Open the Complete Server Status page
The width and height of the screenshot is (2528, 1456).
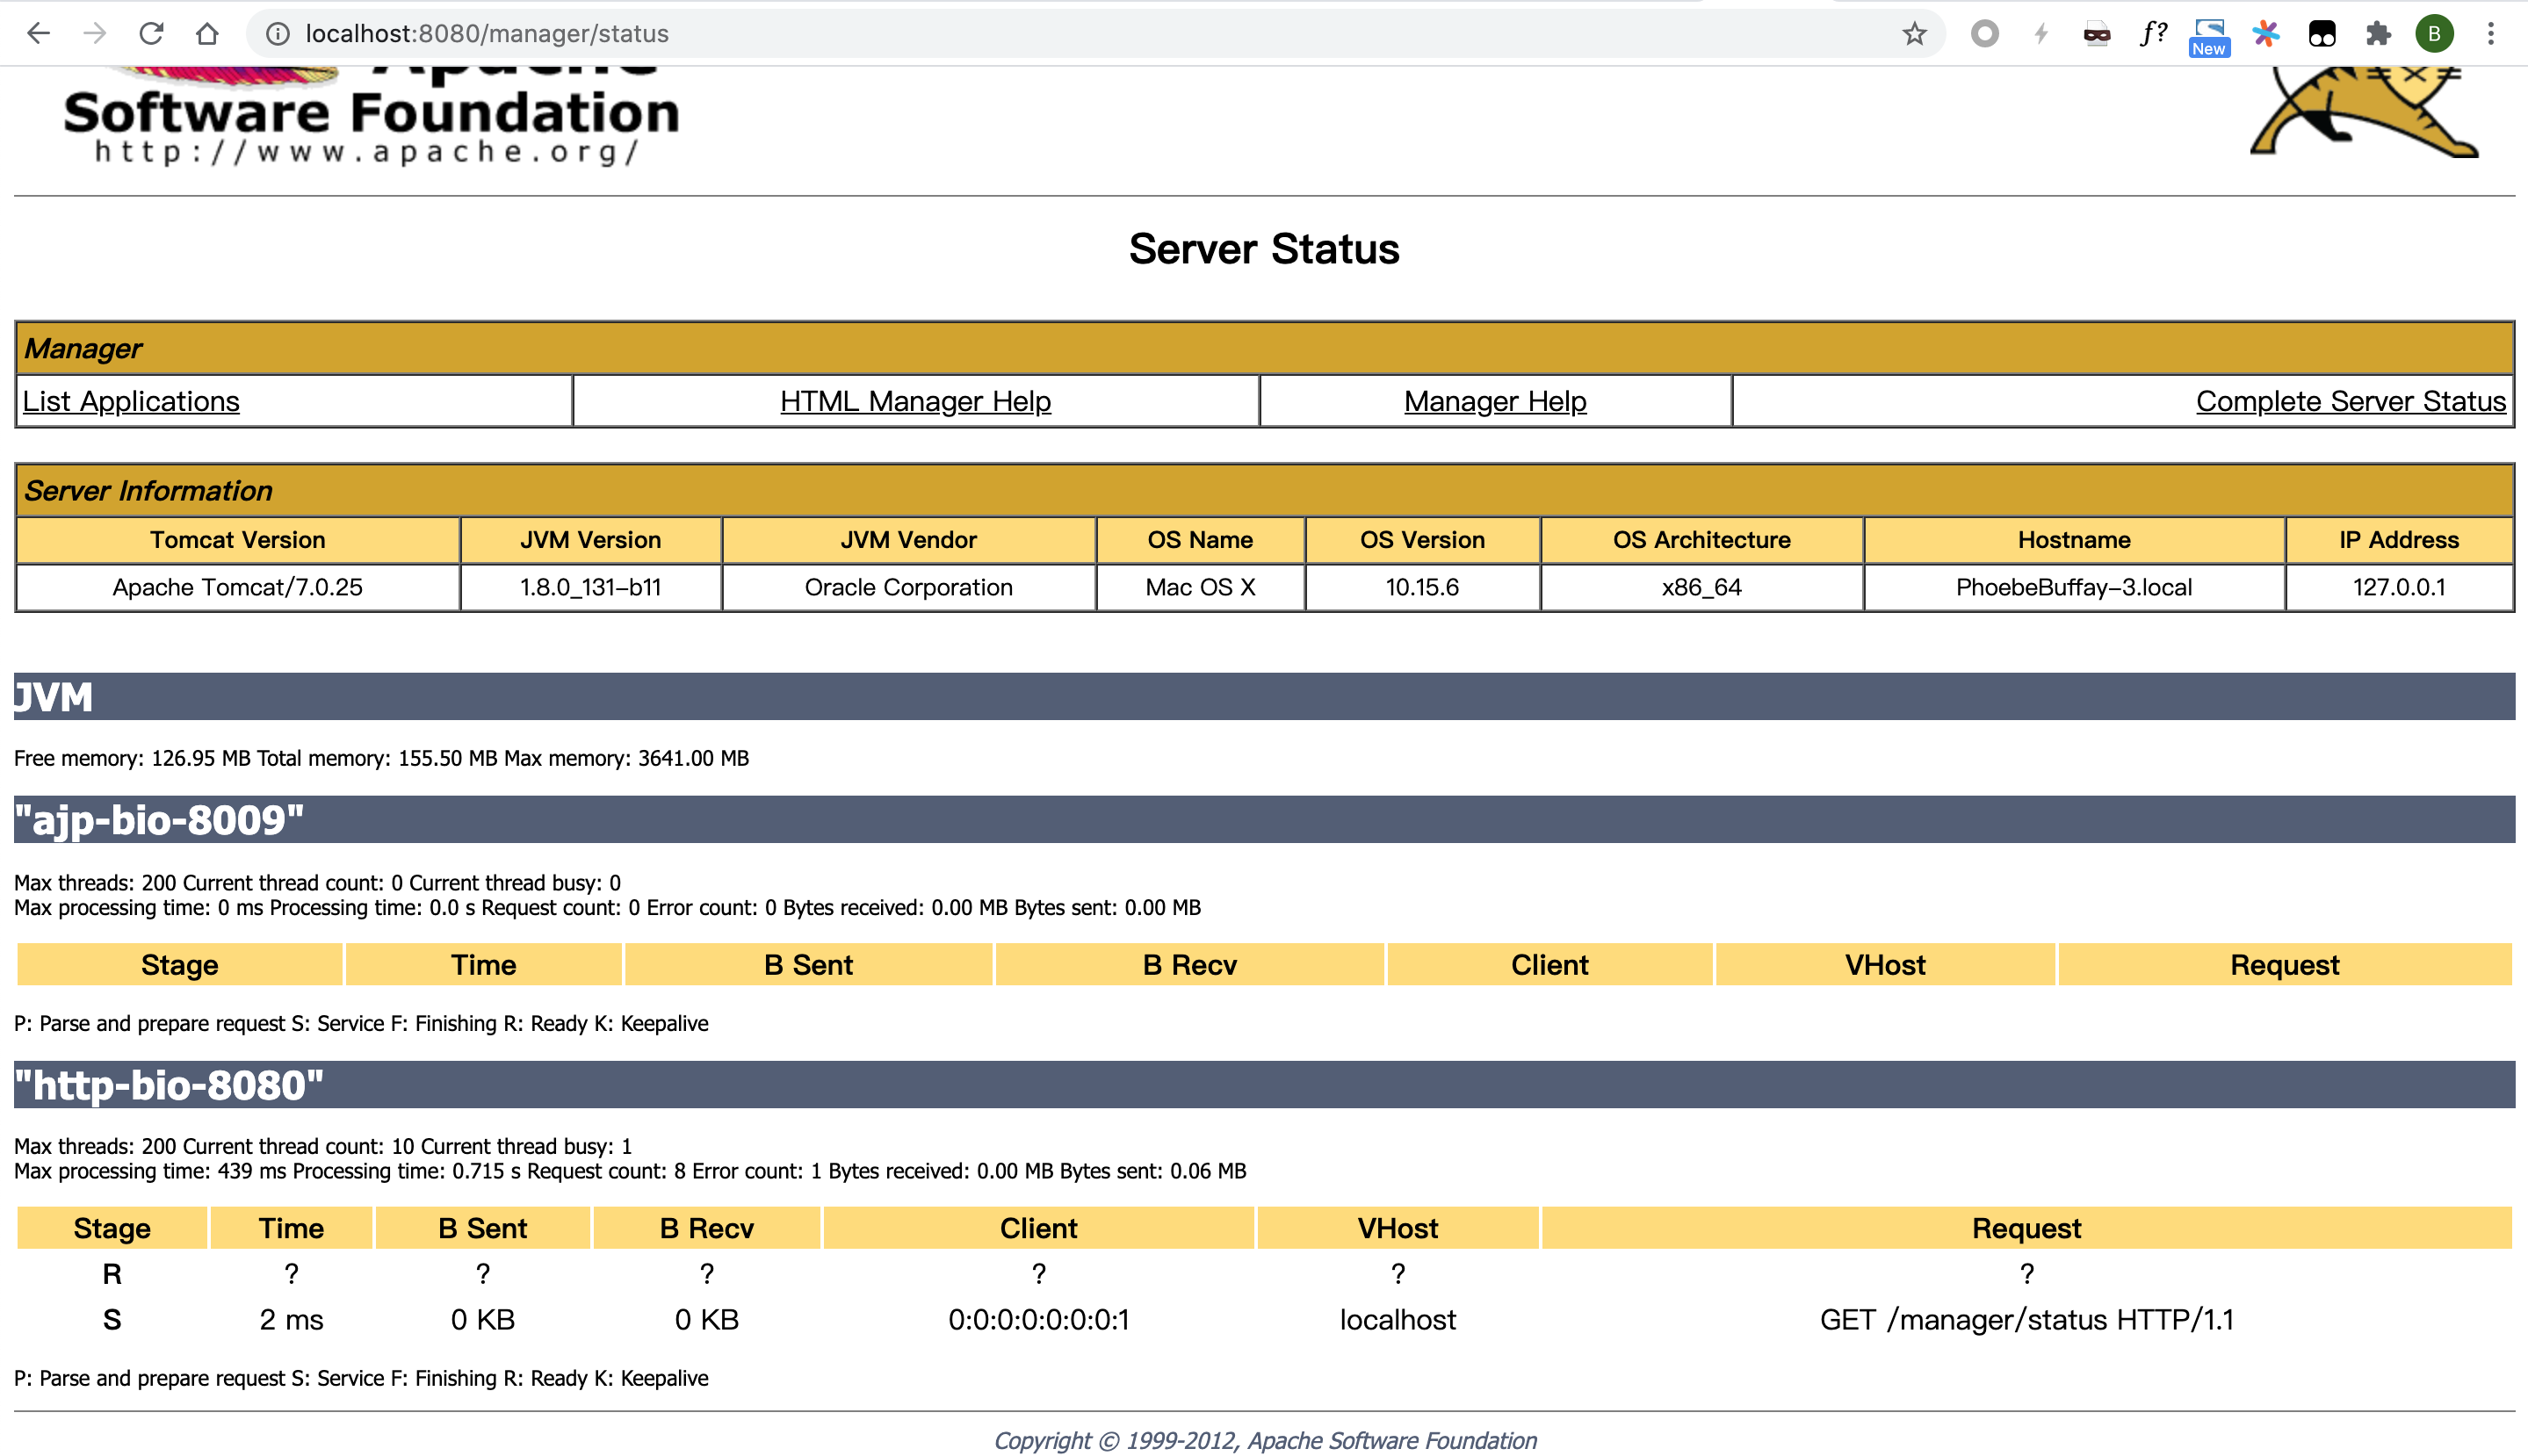click(x=2349, y=402)
